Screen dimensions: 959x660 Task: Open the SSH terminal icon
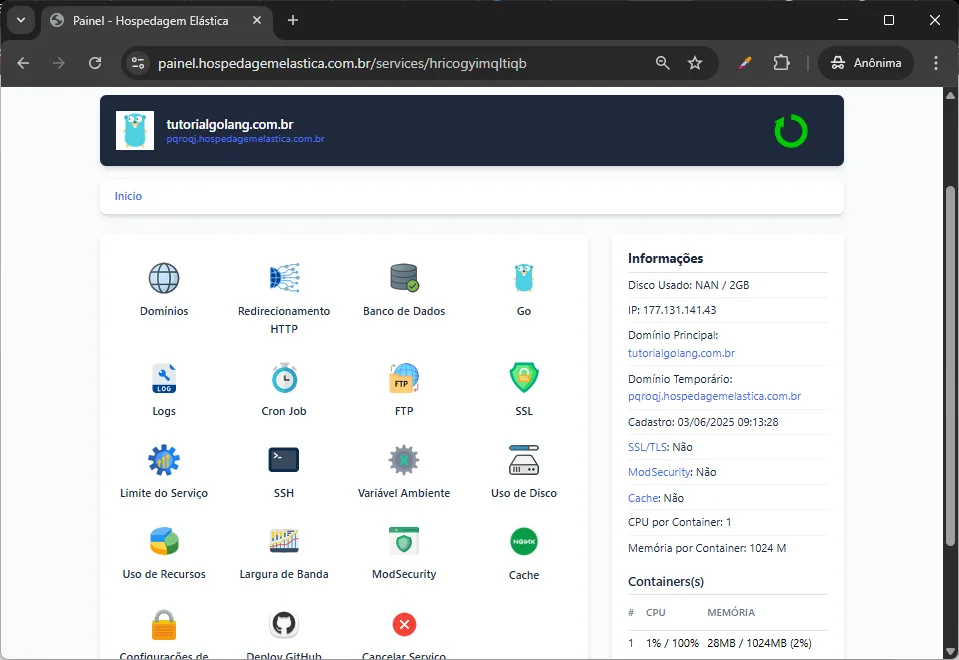point(284,460)
